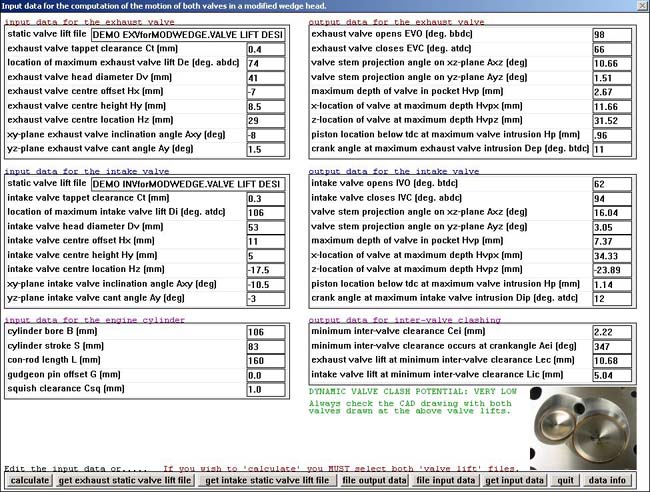Click exhaust piston location Hp value .96
The width and height of the screenshot is (650, 492).
tap(612, 135)
